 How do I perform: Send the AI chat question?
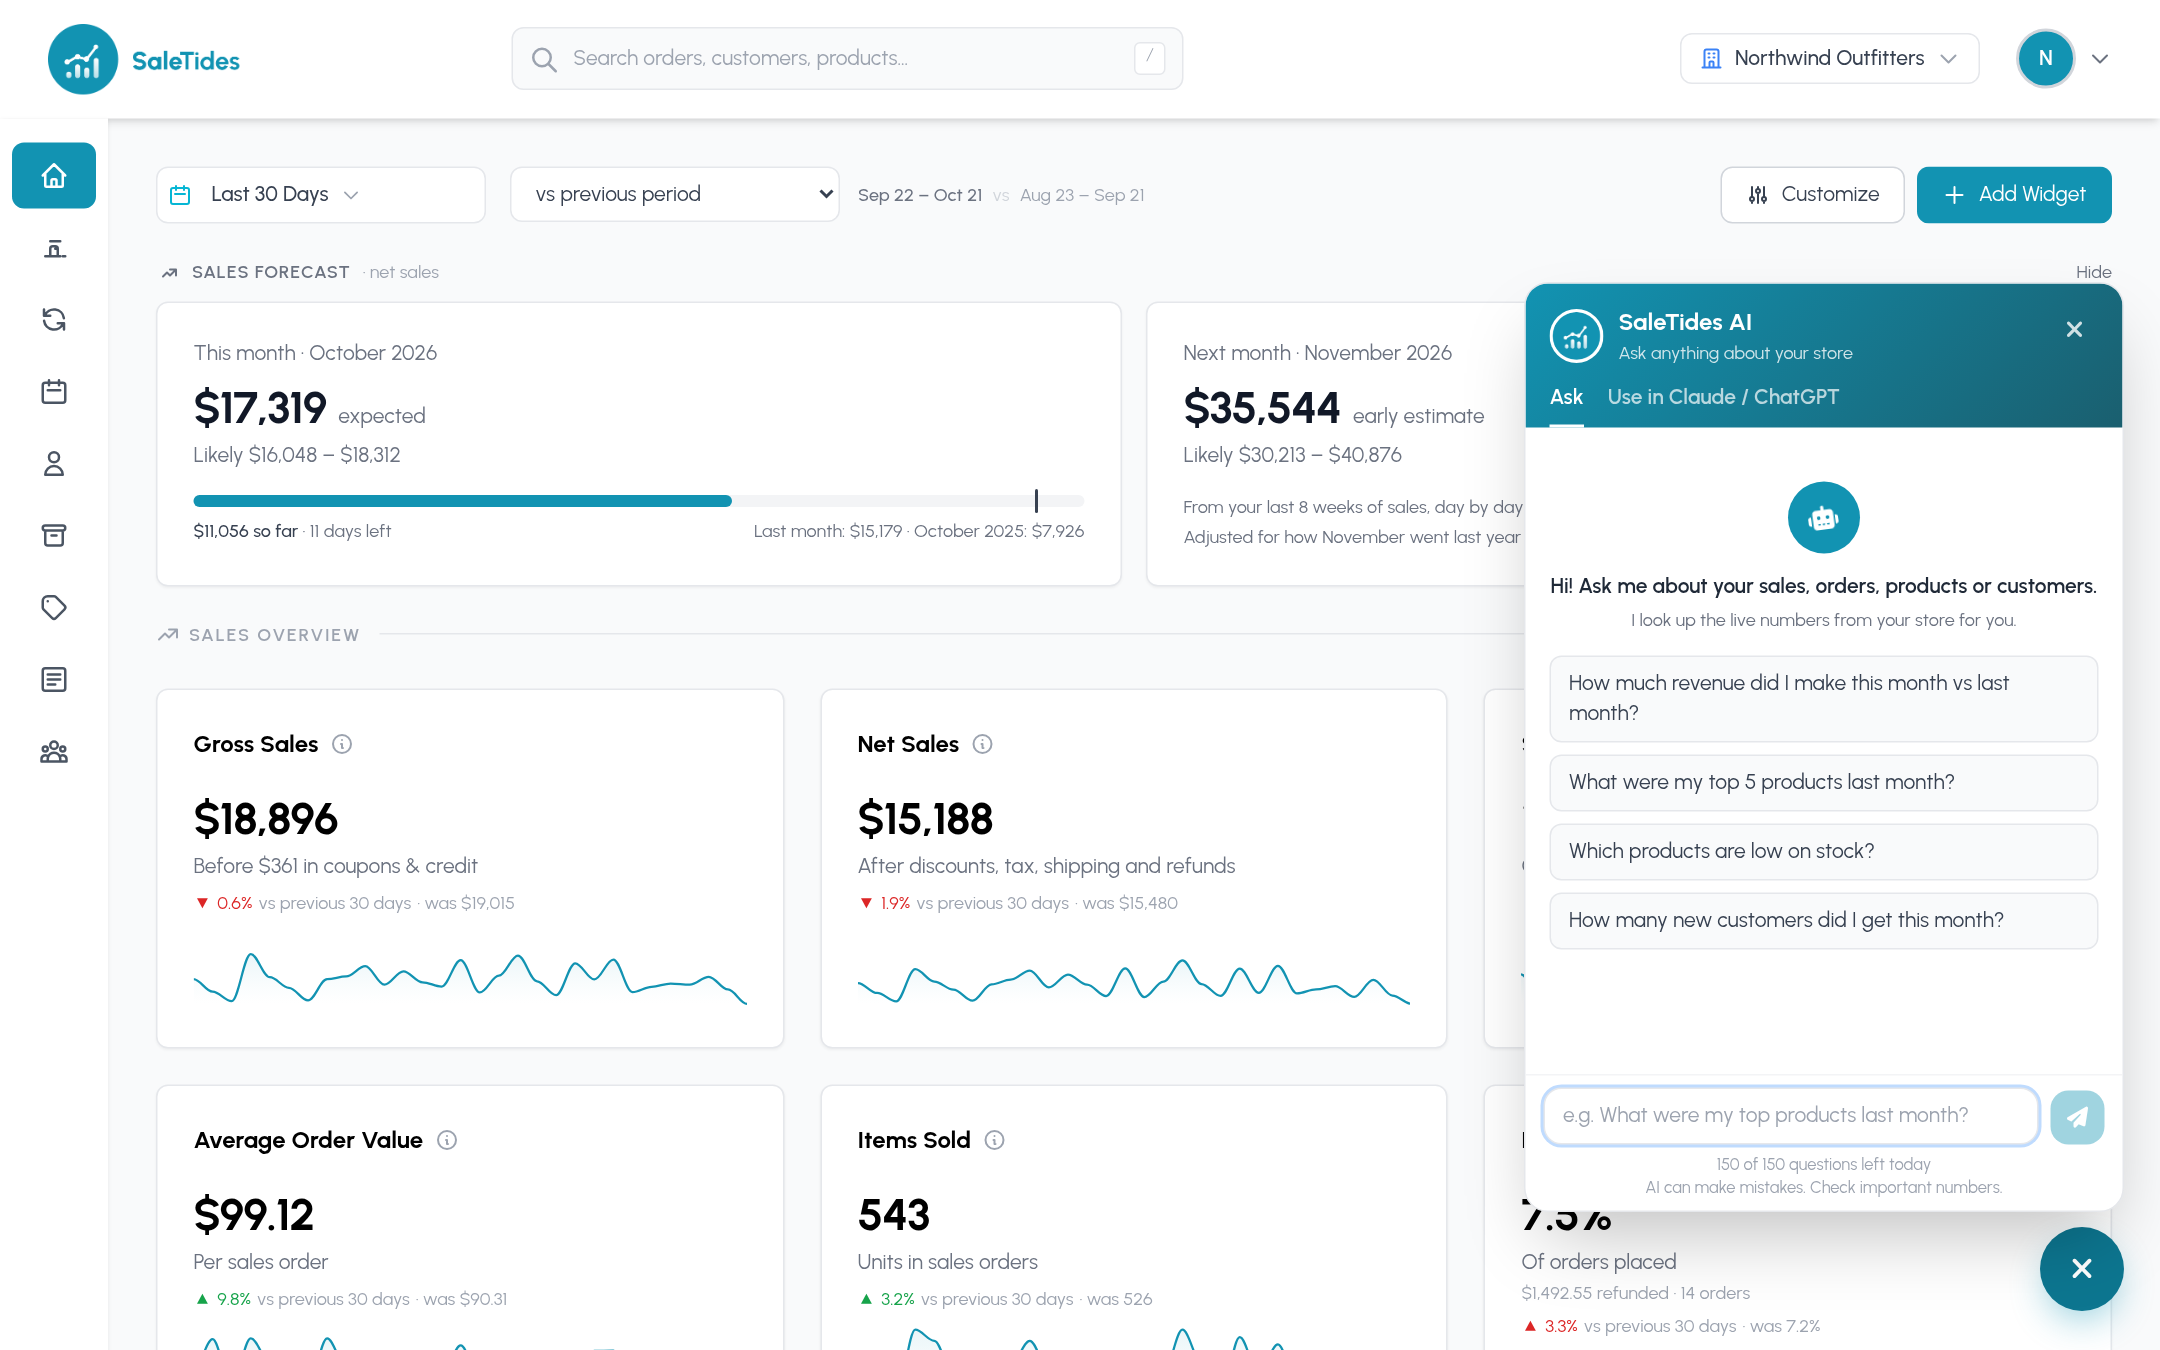click(2077, 1117)
